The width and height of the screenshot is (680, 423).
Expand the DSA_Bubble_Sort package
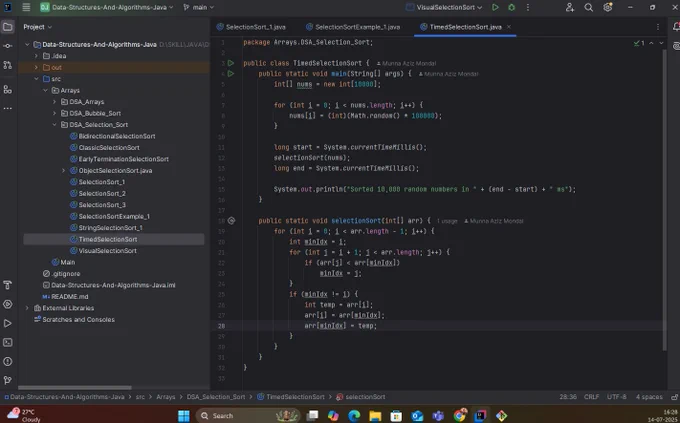54,113
